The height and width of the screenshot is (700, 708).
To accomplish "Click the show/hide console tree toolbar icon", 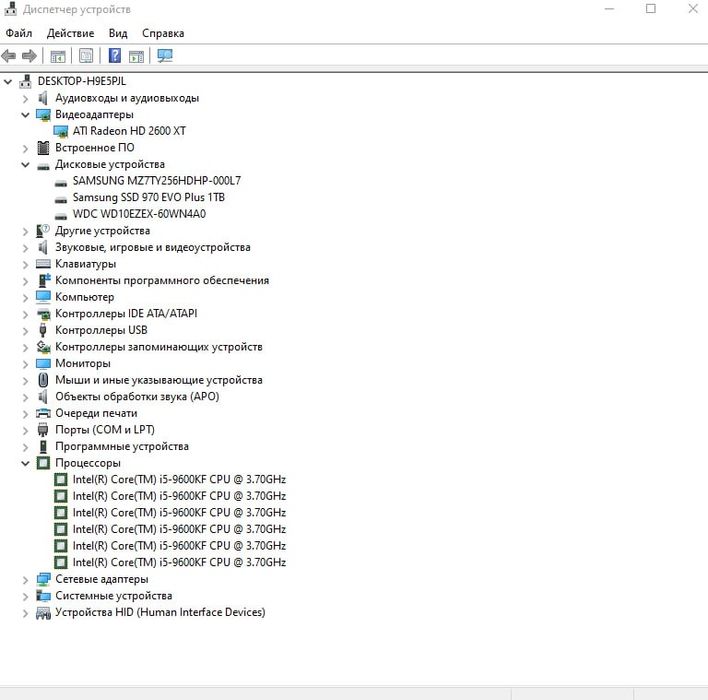I will (58, 56).
